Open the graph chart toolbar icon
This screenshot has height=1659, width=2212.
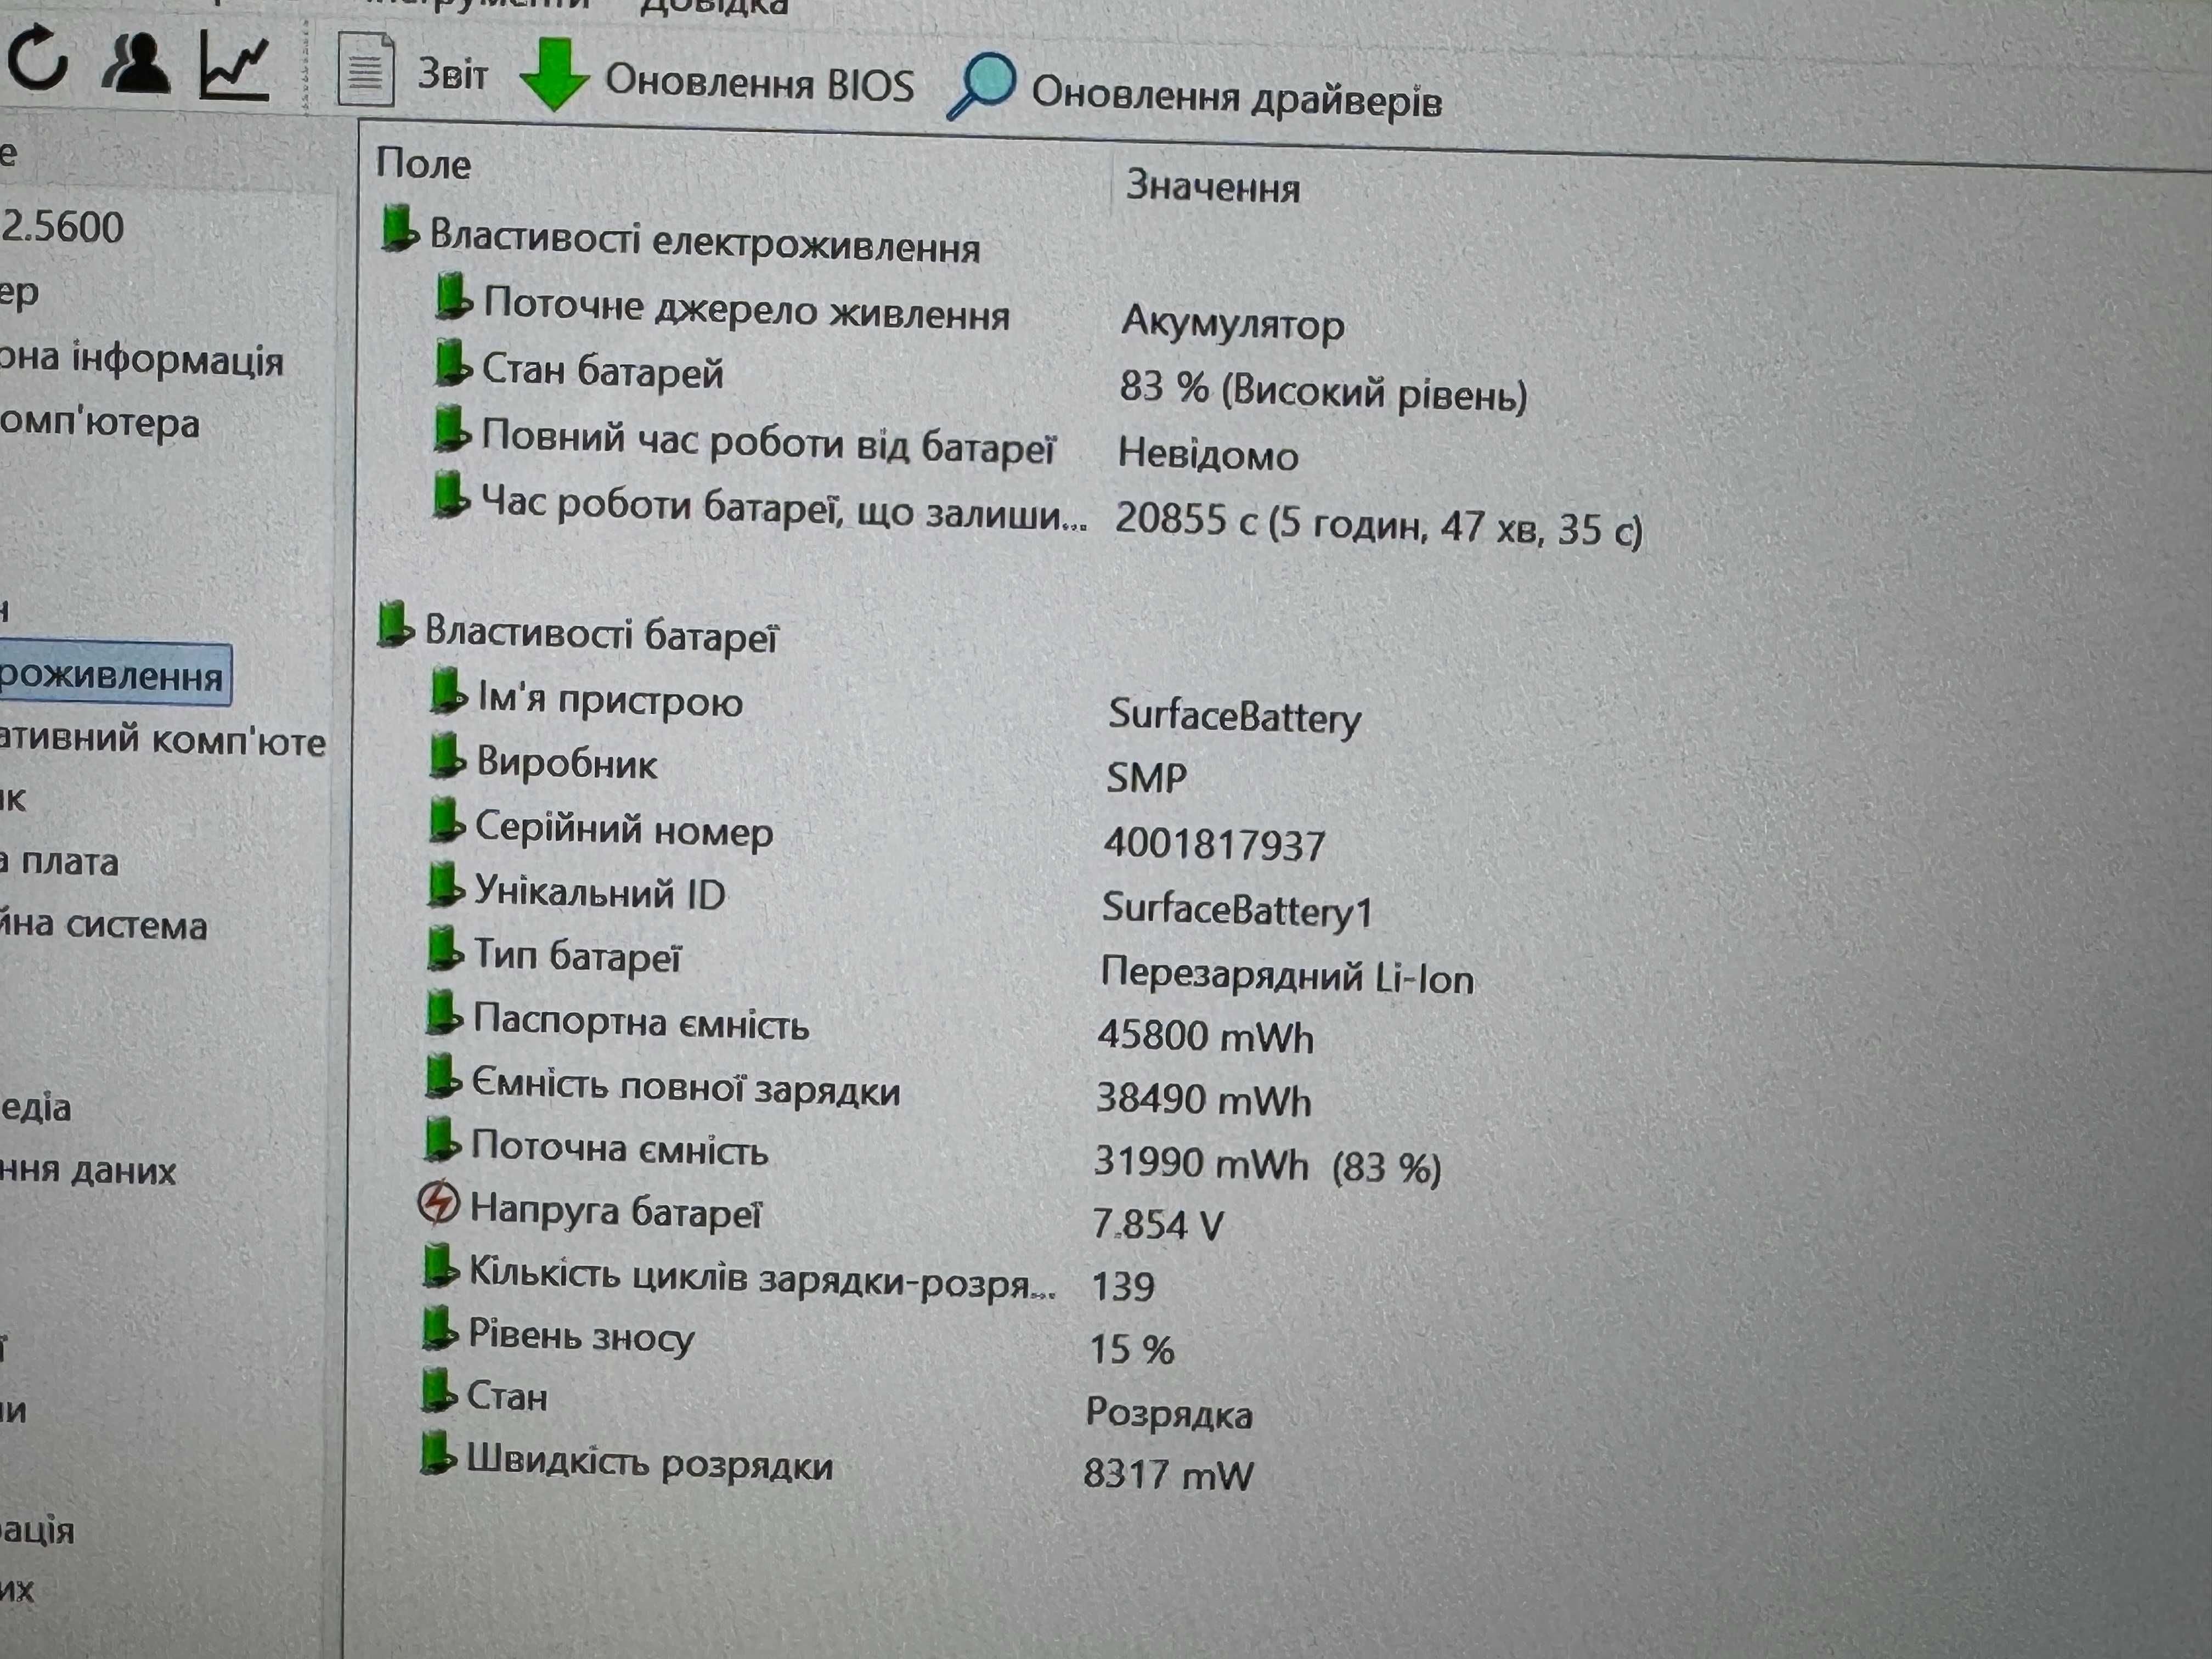point(234,65)
